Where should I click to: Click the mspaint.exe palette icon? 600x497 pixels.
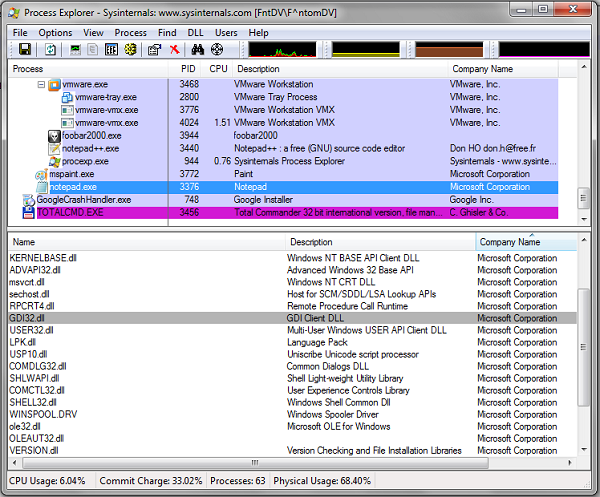(42, 174)
